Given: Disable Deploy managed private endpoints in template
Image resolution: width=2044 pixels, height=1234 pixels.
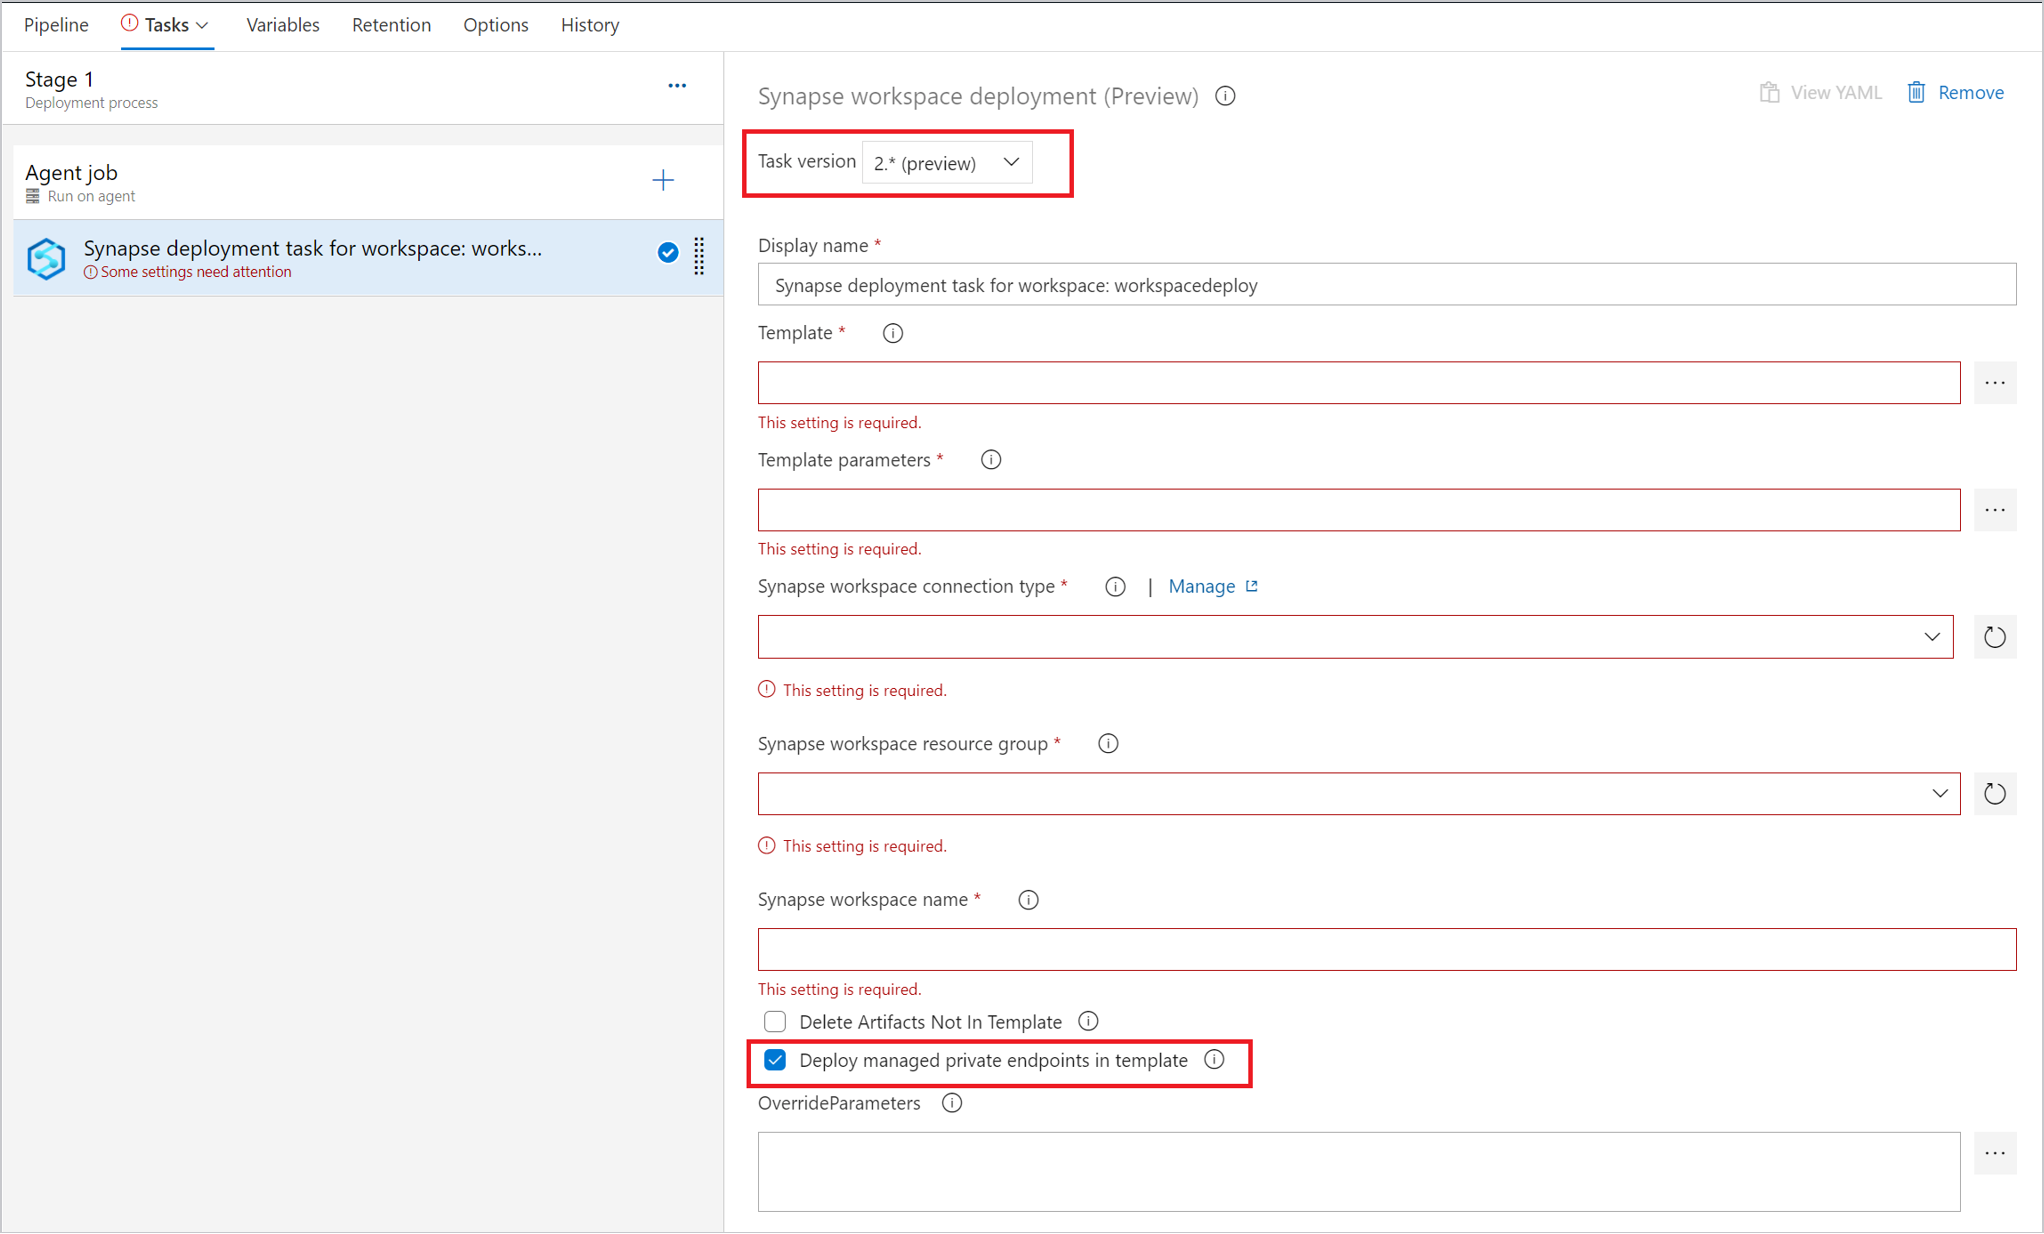Looking at the screenshot, I should 775,1060.
